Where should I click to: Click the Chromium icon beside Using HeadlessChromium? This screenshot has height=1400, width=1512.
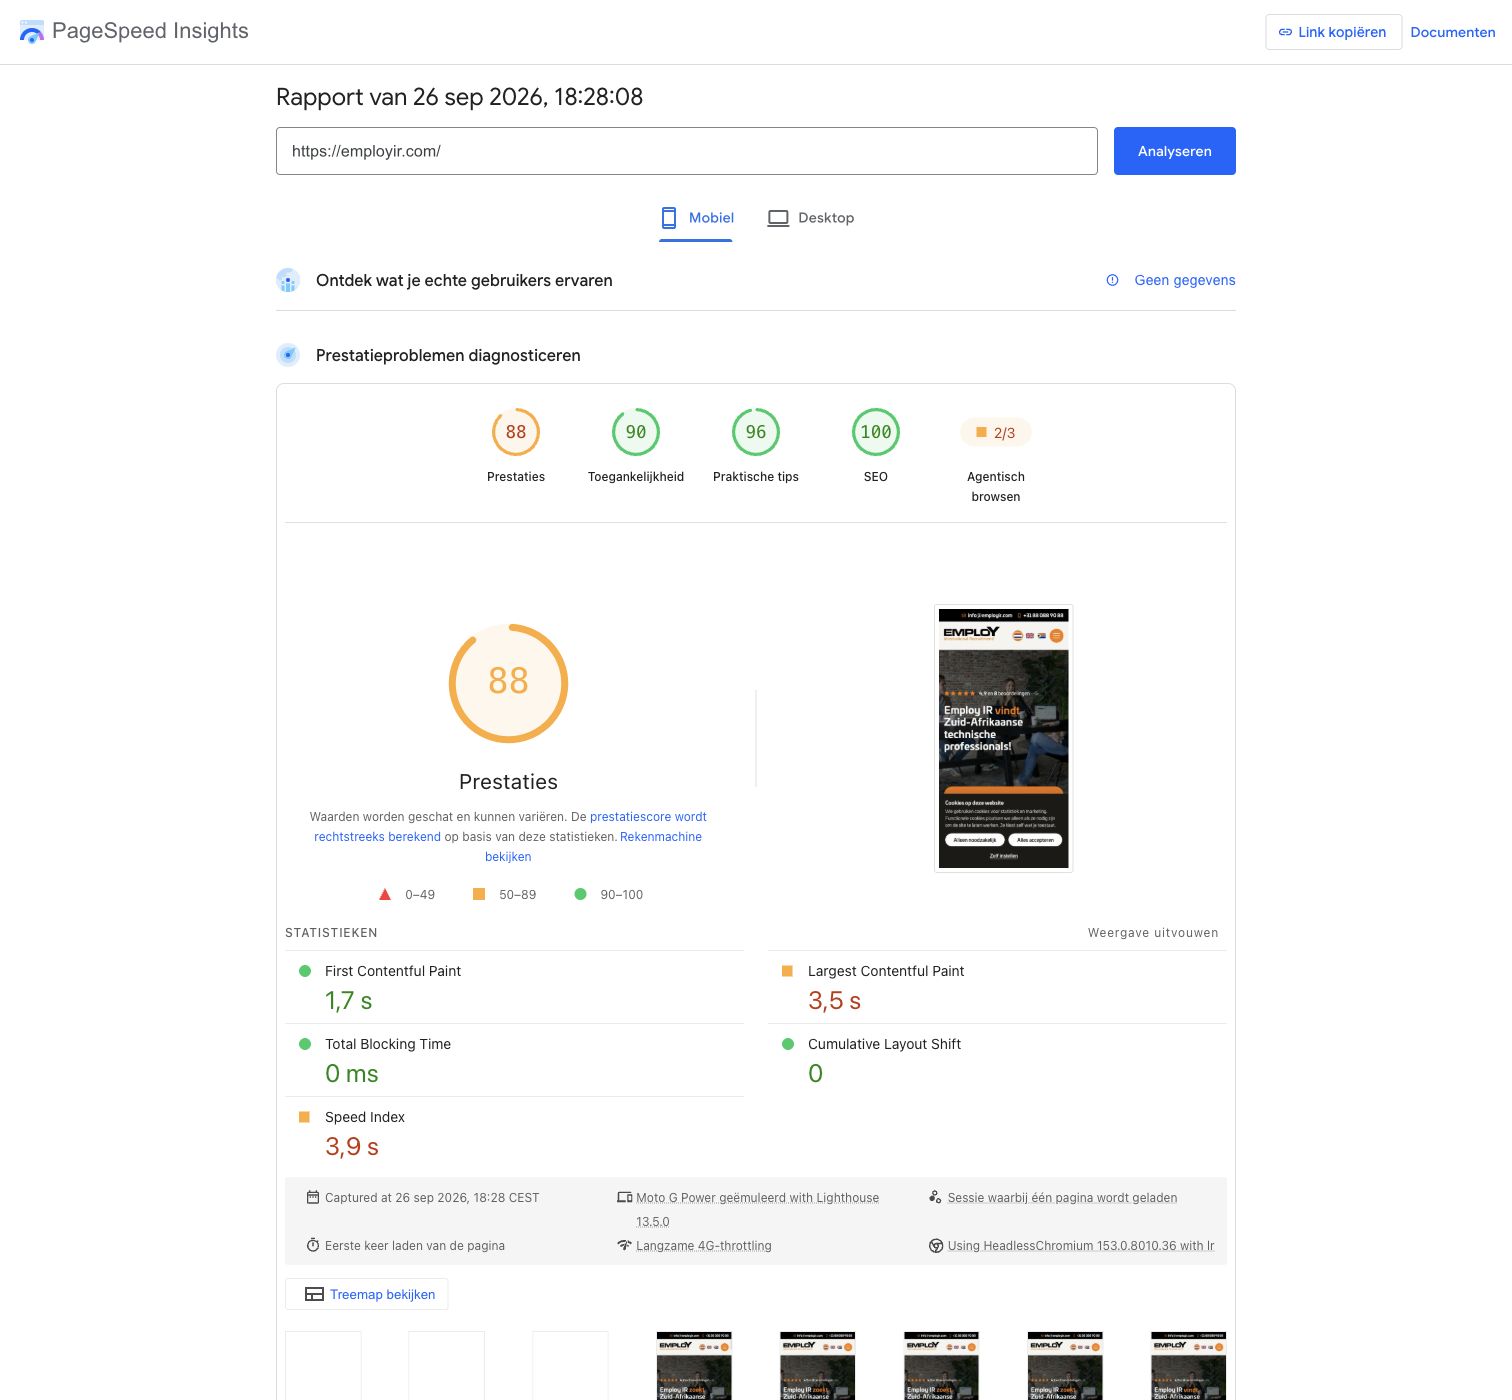936,1246
